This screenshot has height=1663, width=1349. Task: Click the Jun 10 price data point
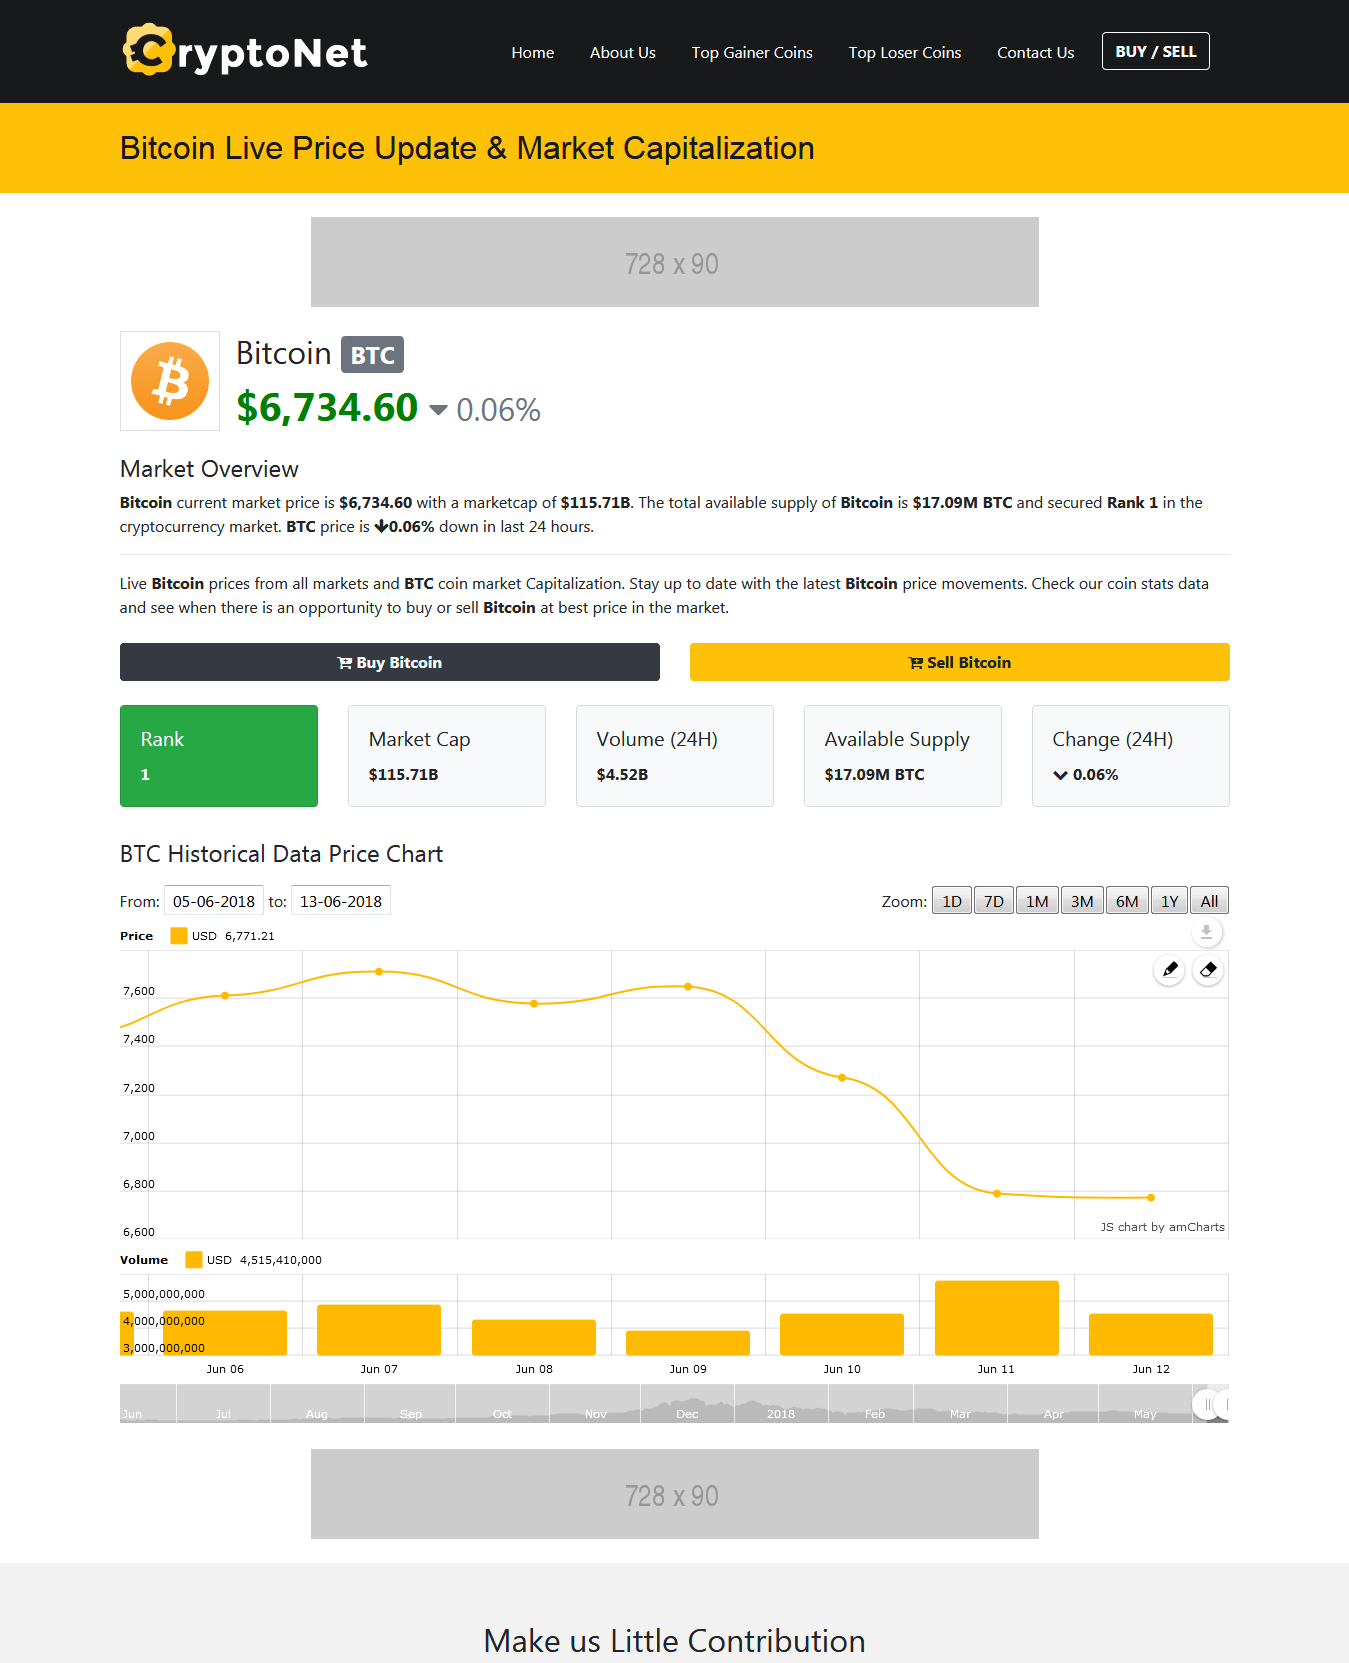coord(842,1078)
